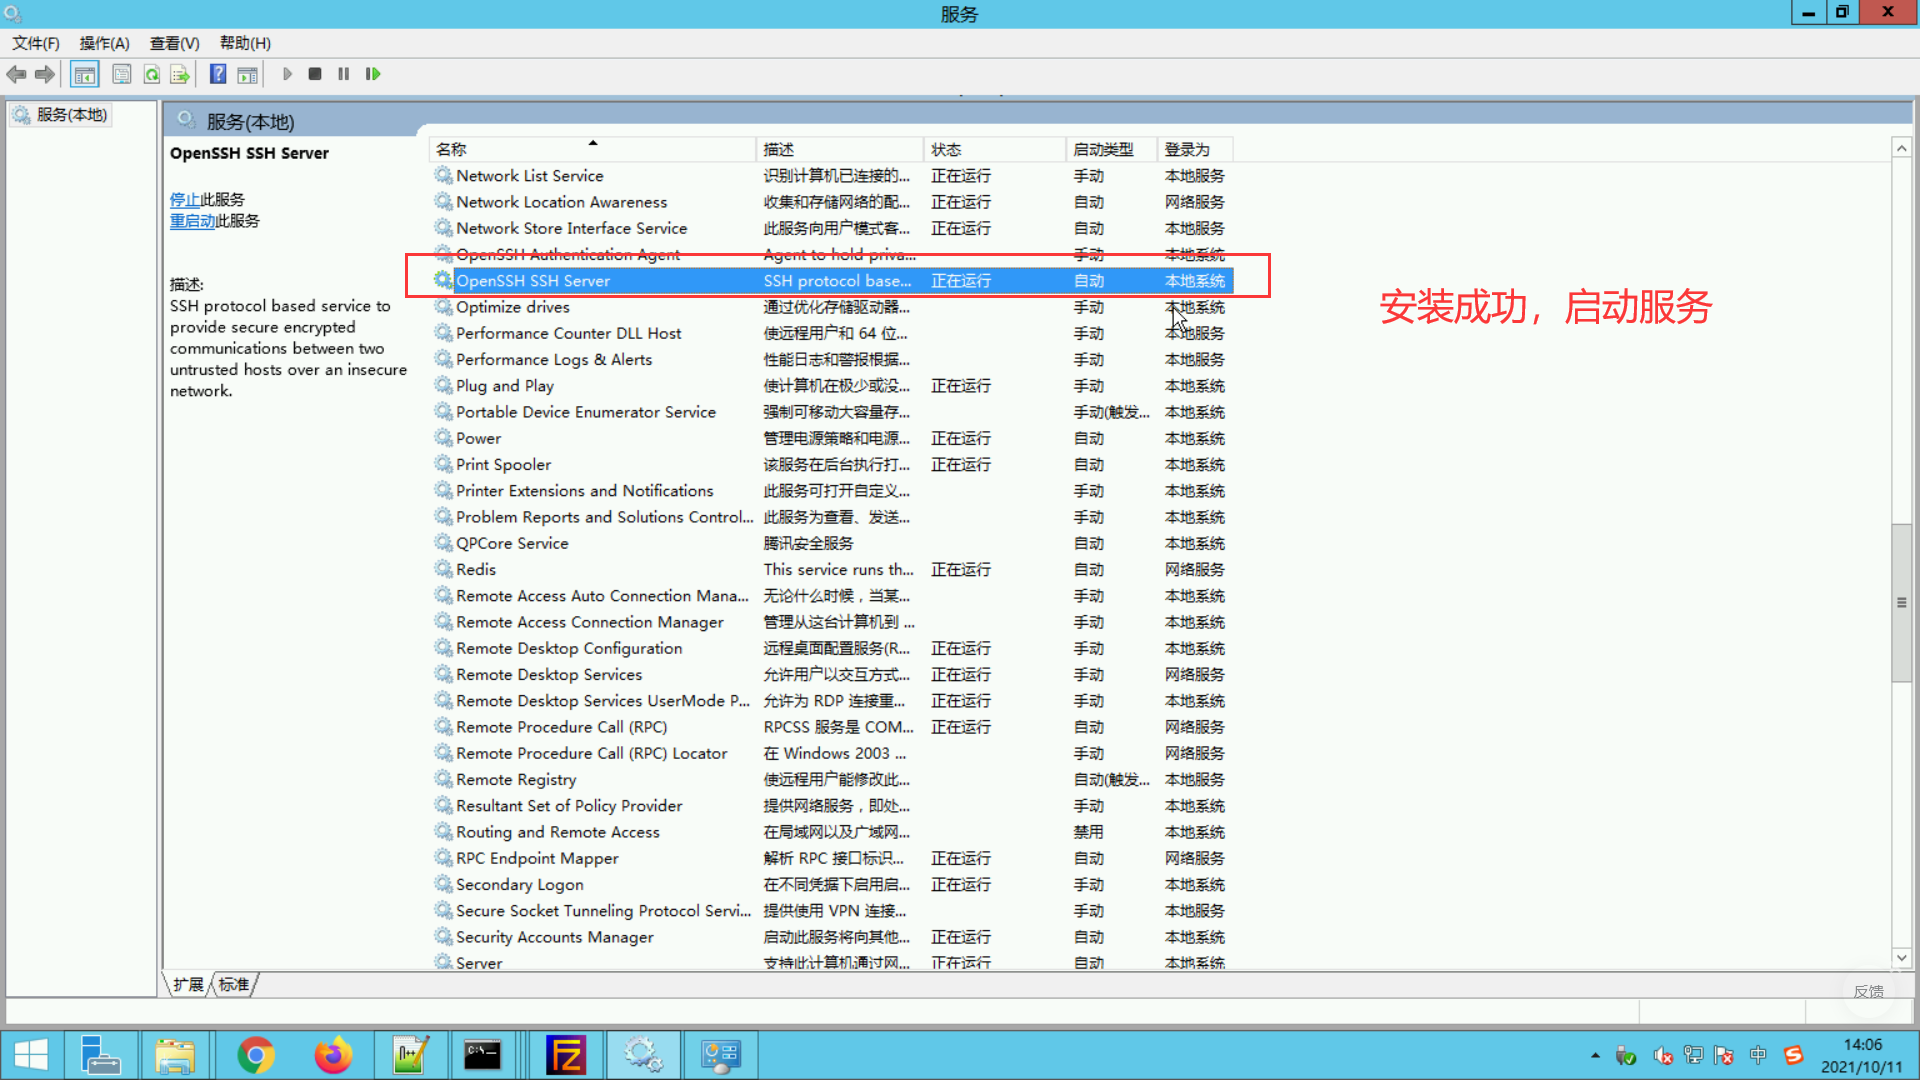Click the Stop Service toolbar button

[x=315, y=74]
